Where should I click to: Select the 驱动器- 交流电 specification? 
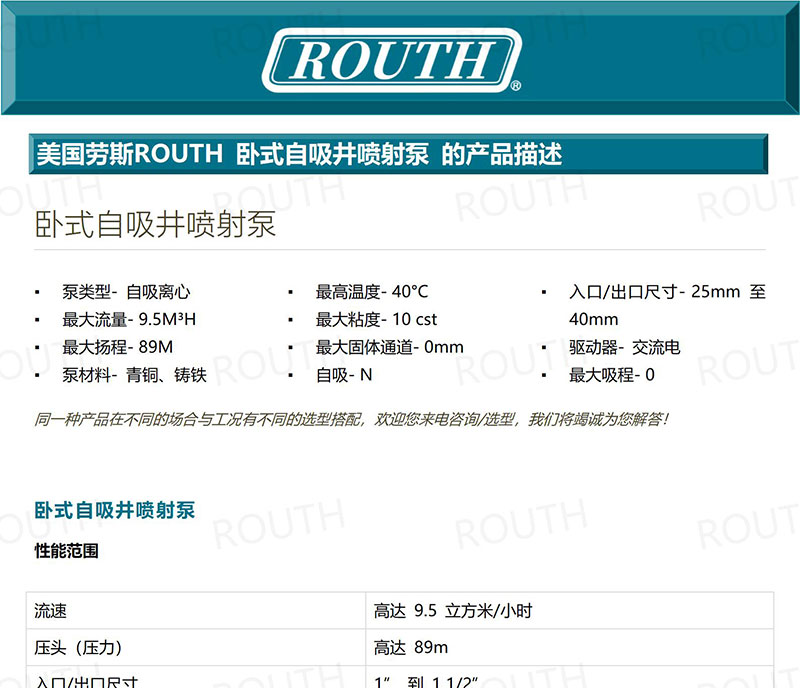(624, 348)
